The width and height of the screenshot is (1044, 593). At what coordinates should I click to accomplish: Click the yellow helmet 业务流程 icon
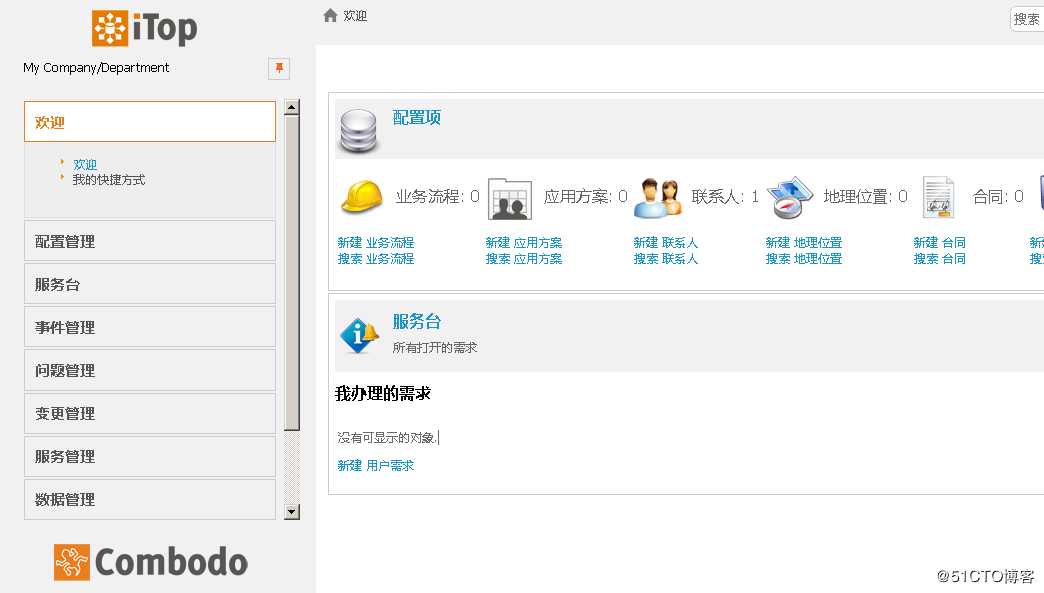pos(361,196)
